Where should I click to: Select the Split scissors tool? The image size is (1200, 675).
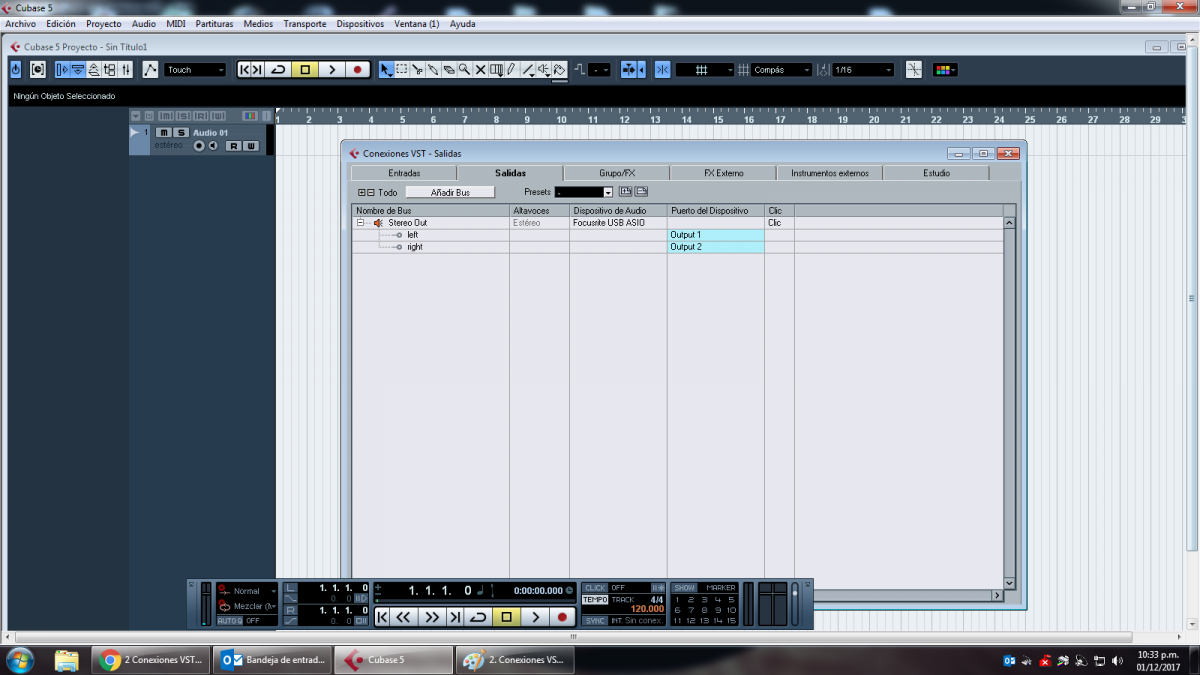417,69
